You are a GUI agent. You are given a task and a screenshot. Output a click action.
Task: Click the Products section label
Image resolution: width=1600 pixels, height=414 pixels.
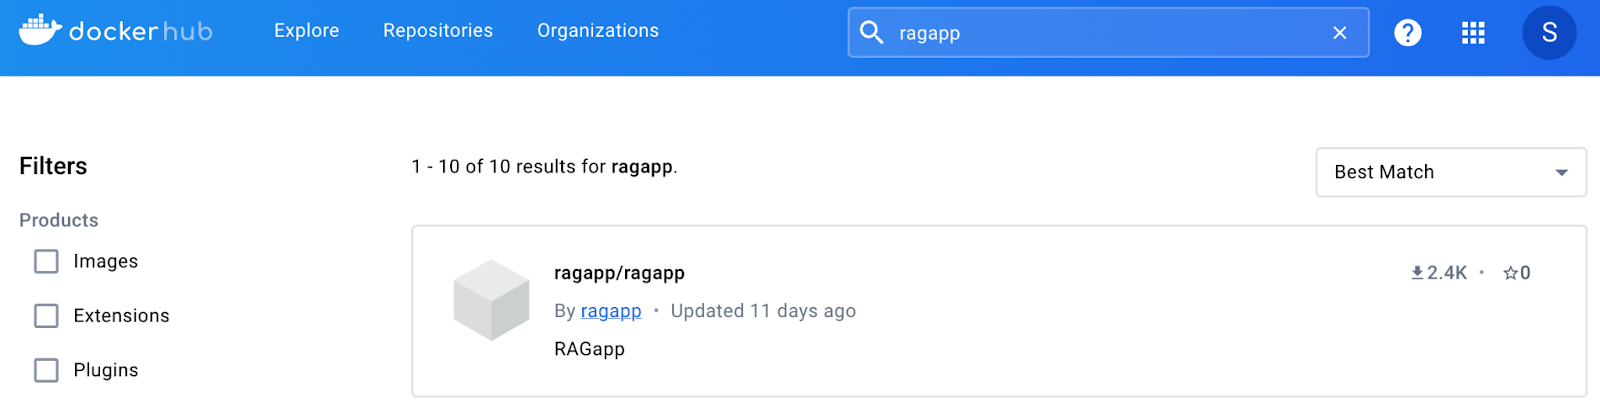pos(59,220)
